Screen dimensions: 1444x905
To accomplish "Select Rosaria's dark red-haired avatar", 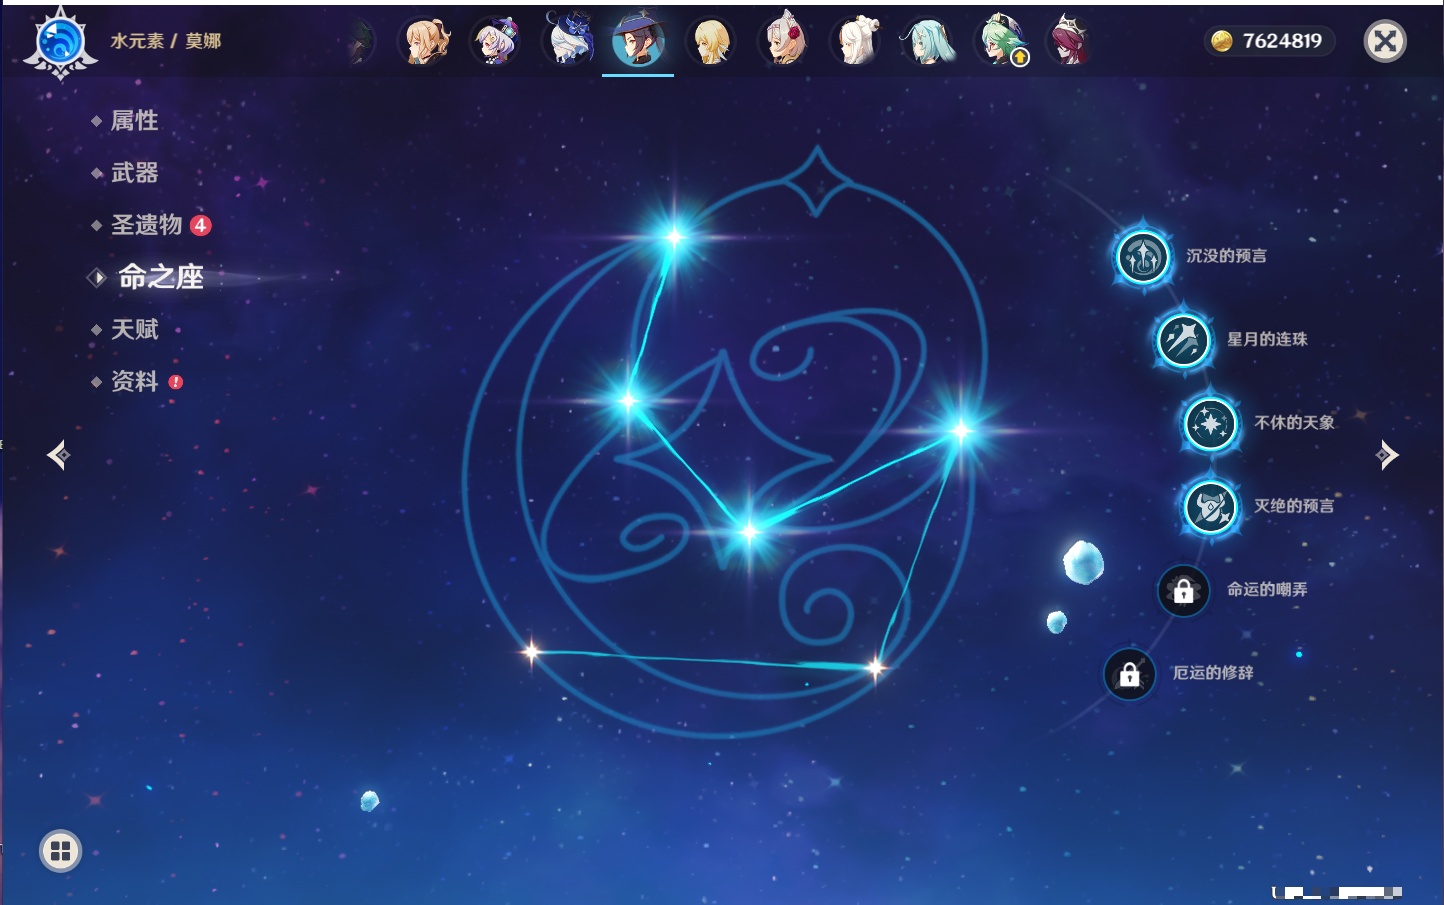I will (x=1071, y=41).
